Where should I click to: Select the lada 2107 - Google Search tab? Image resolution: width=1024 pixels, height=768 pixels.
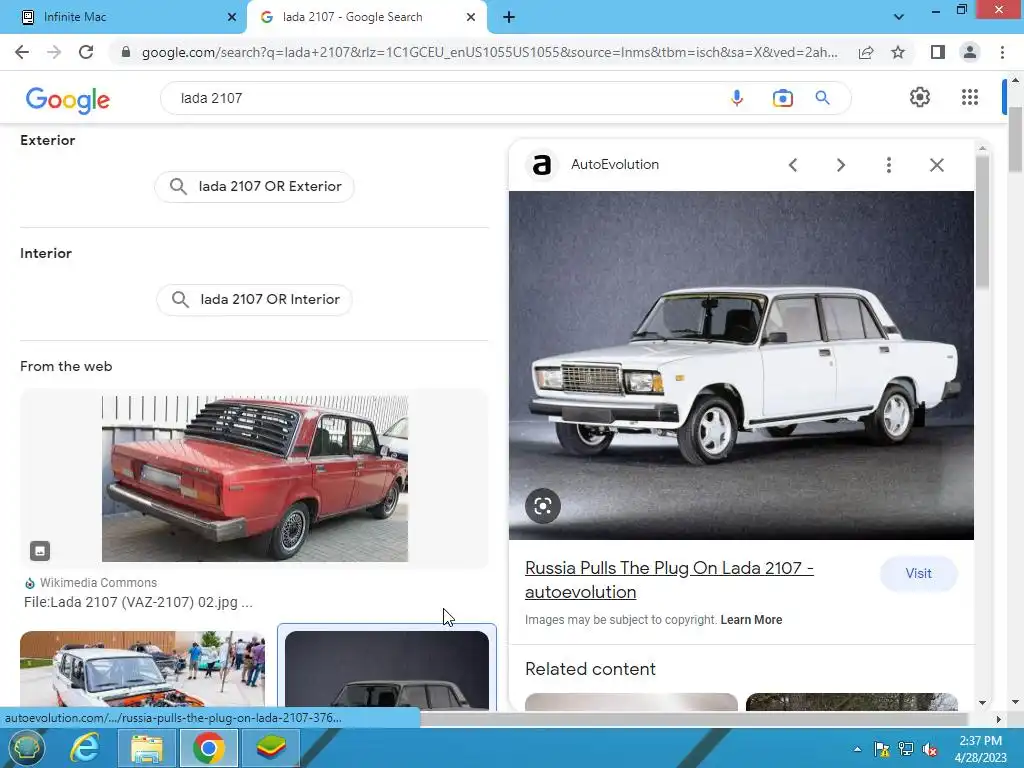pos(366,17)
